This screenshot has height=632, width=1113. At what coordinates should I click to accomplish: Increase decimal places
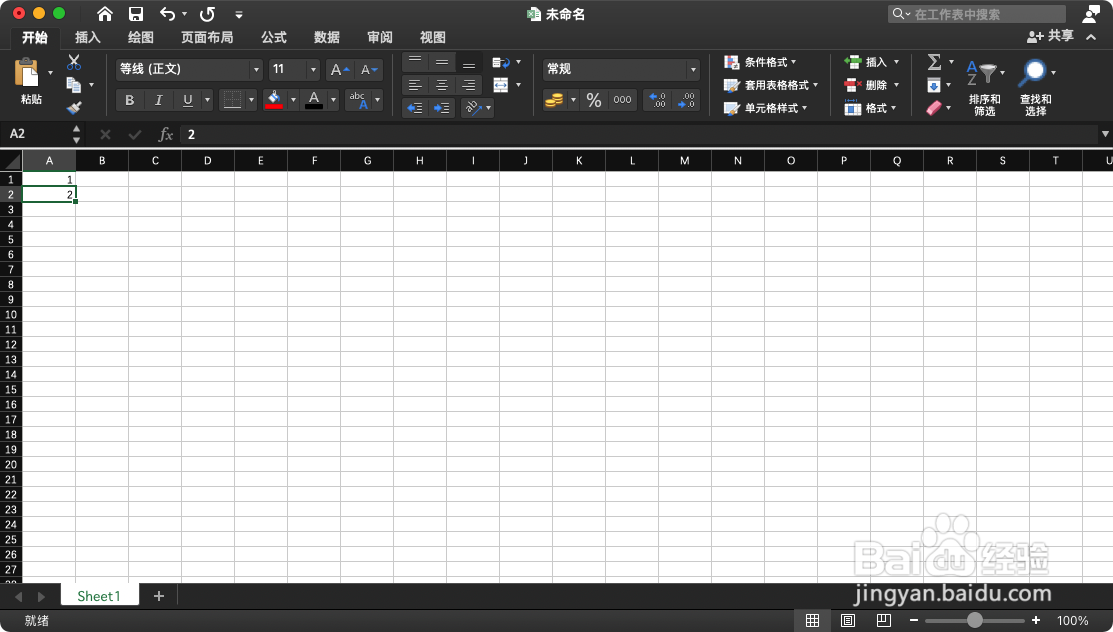(658, 100)
